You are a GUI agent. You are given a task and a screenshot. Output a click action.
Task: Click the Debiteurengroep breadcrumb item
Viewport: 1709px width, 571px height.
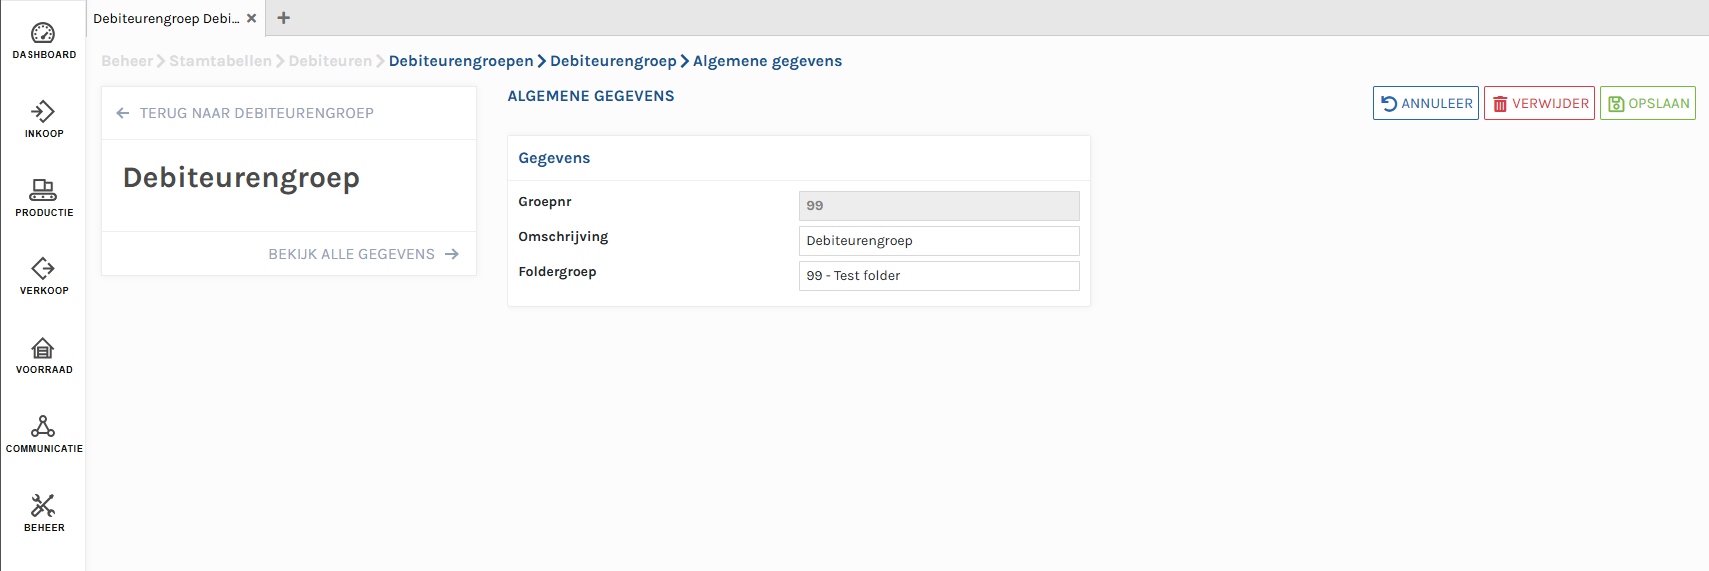coord(613,61)
